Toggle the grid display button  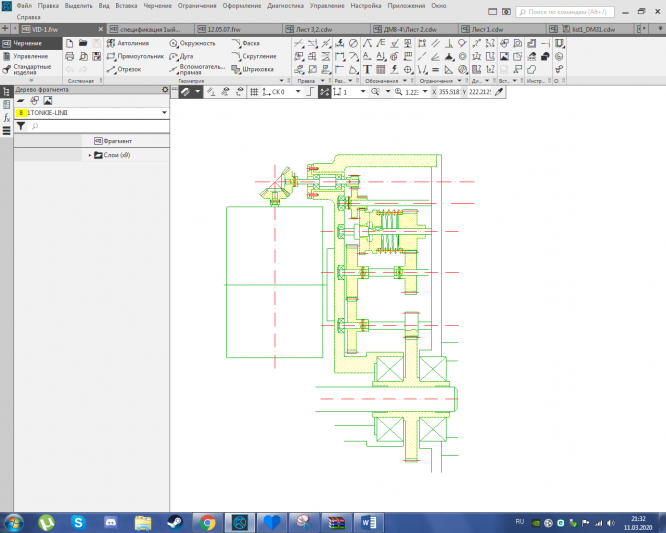pos(254,91)
